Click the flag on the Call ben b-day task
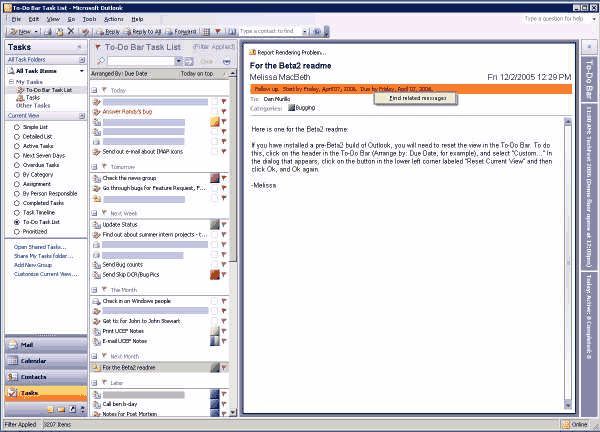The width and height of the screenshot is (600, 432). (x=224, y=404)
